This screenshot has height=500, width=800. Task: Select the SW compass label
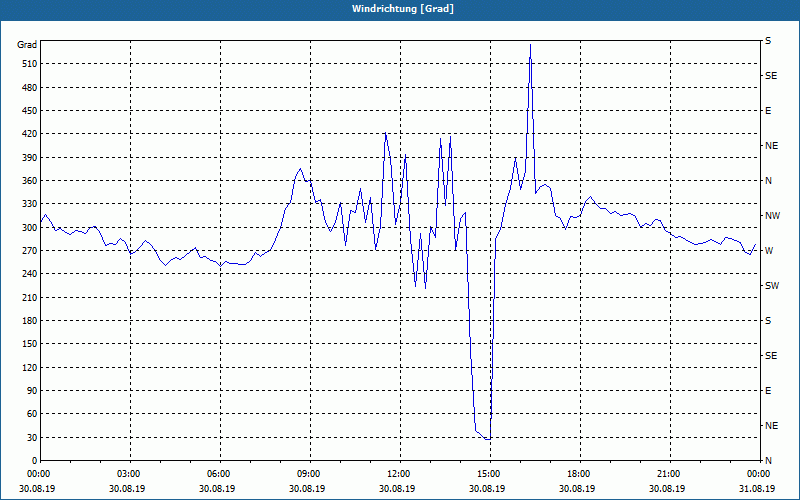pyautogui.click(x=772, y=286)
